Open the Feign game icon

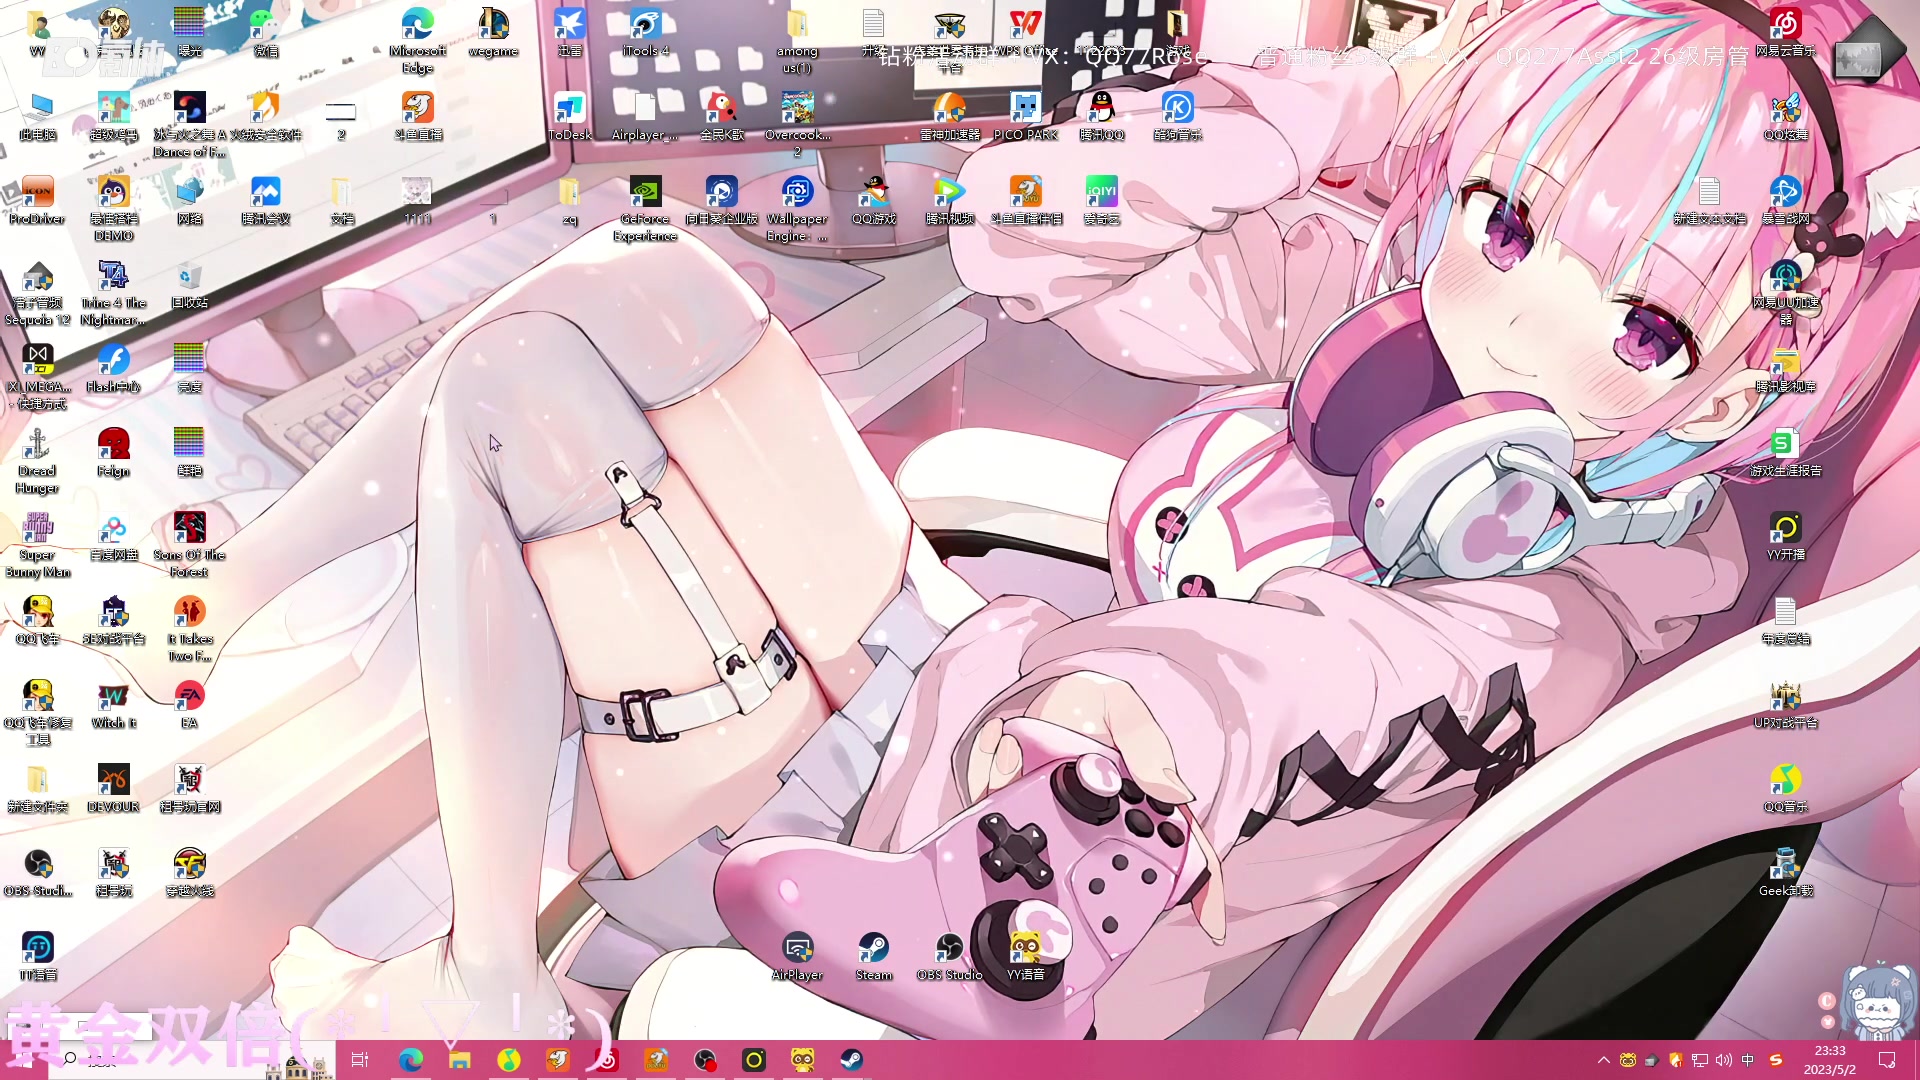(x=113, y=452)
